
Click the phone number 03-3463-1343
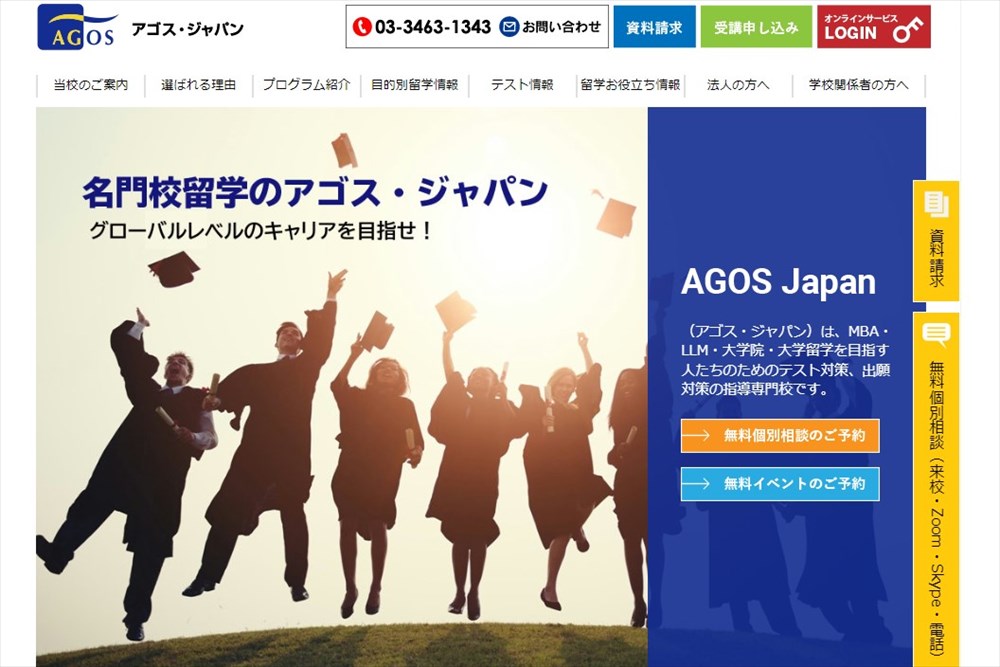432,27
